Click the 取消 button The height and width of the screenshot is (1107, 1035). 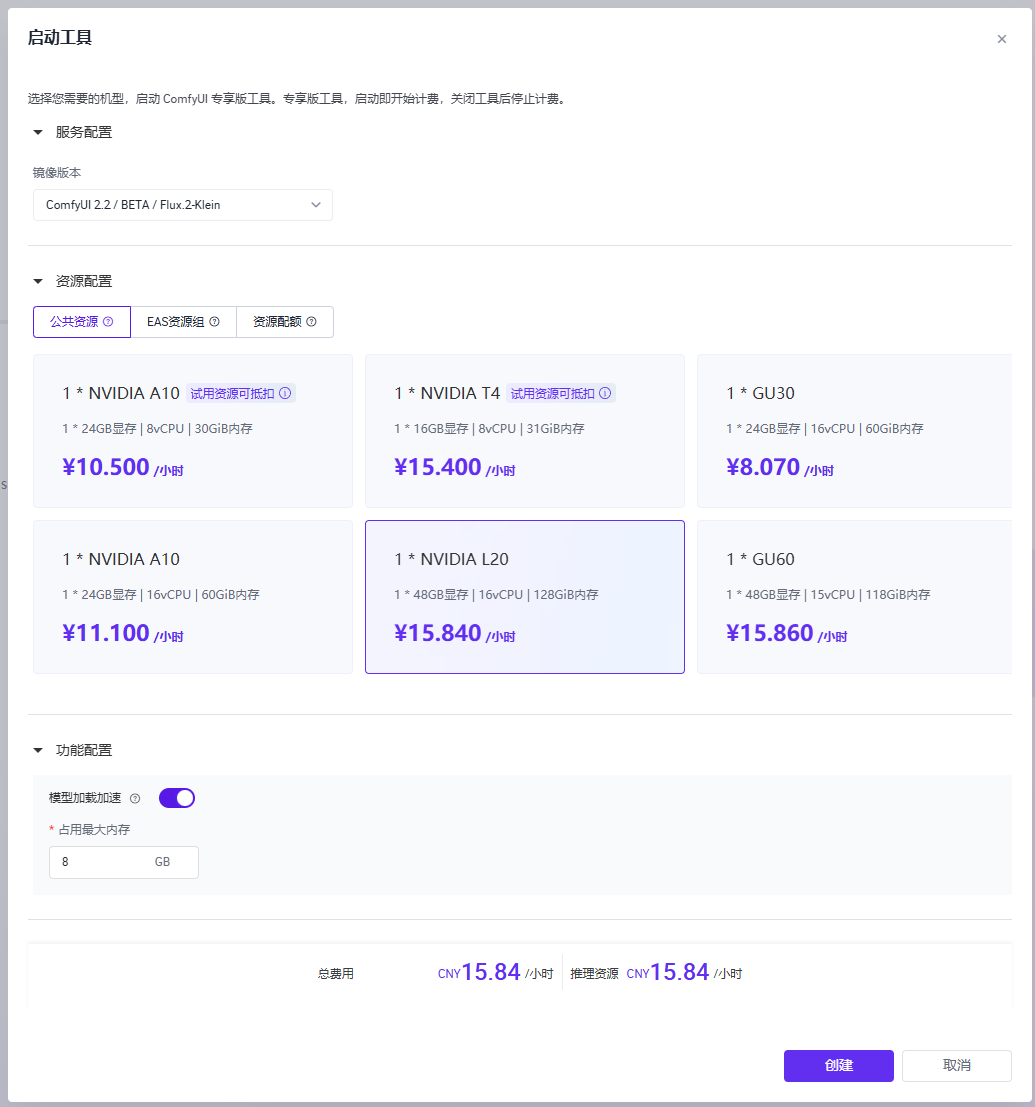957,1065
